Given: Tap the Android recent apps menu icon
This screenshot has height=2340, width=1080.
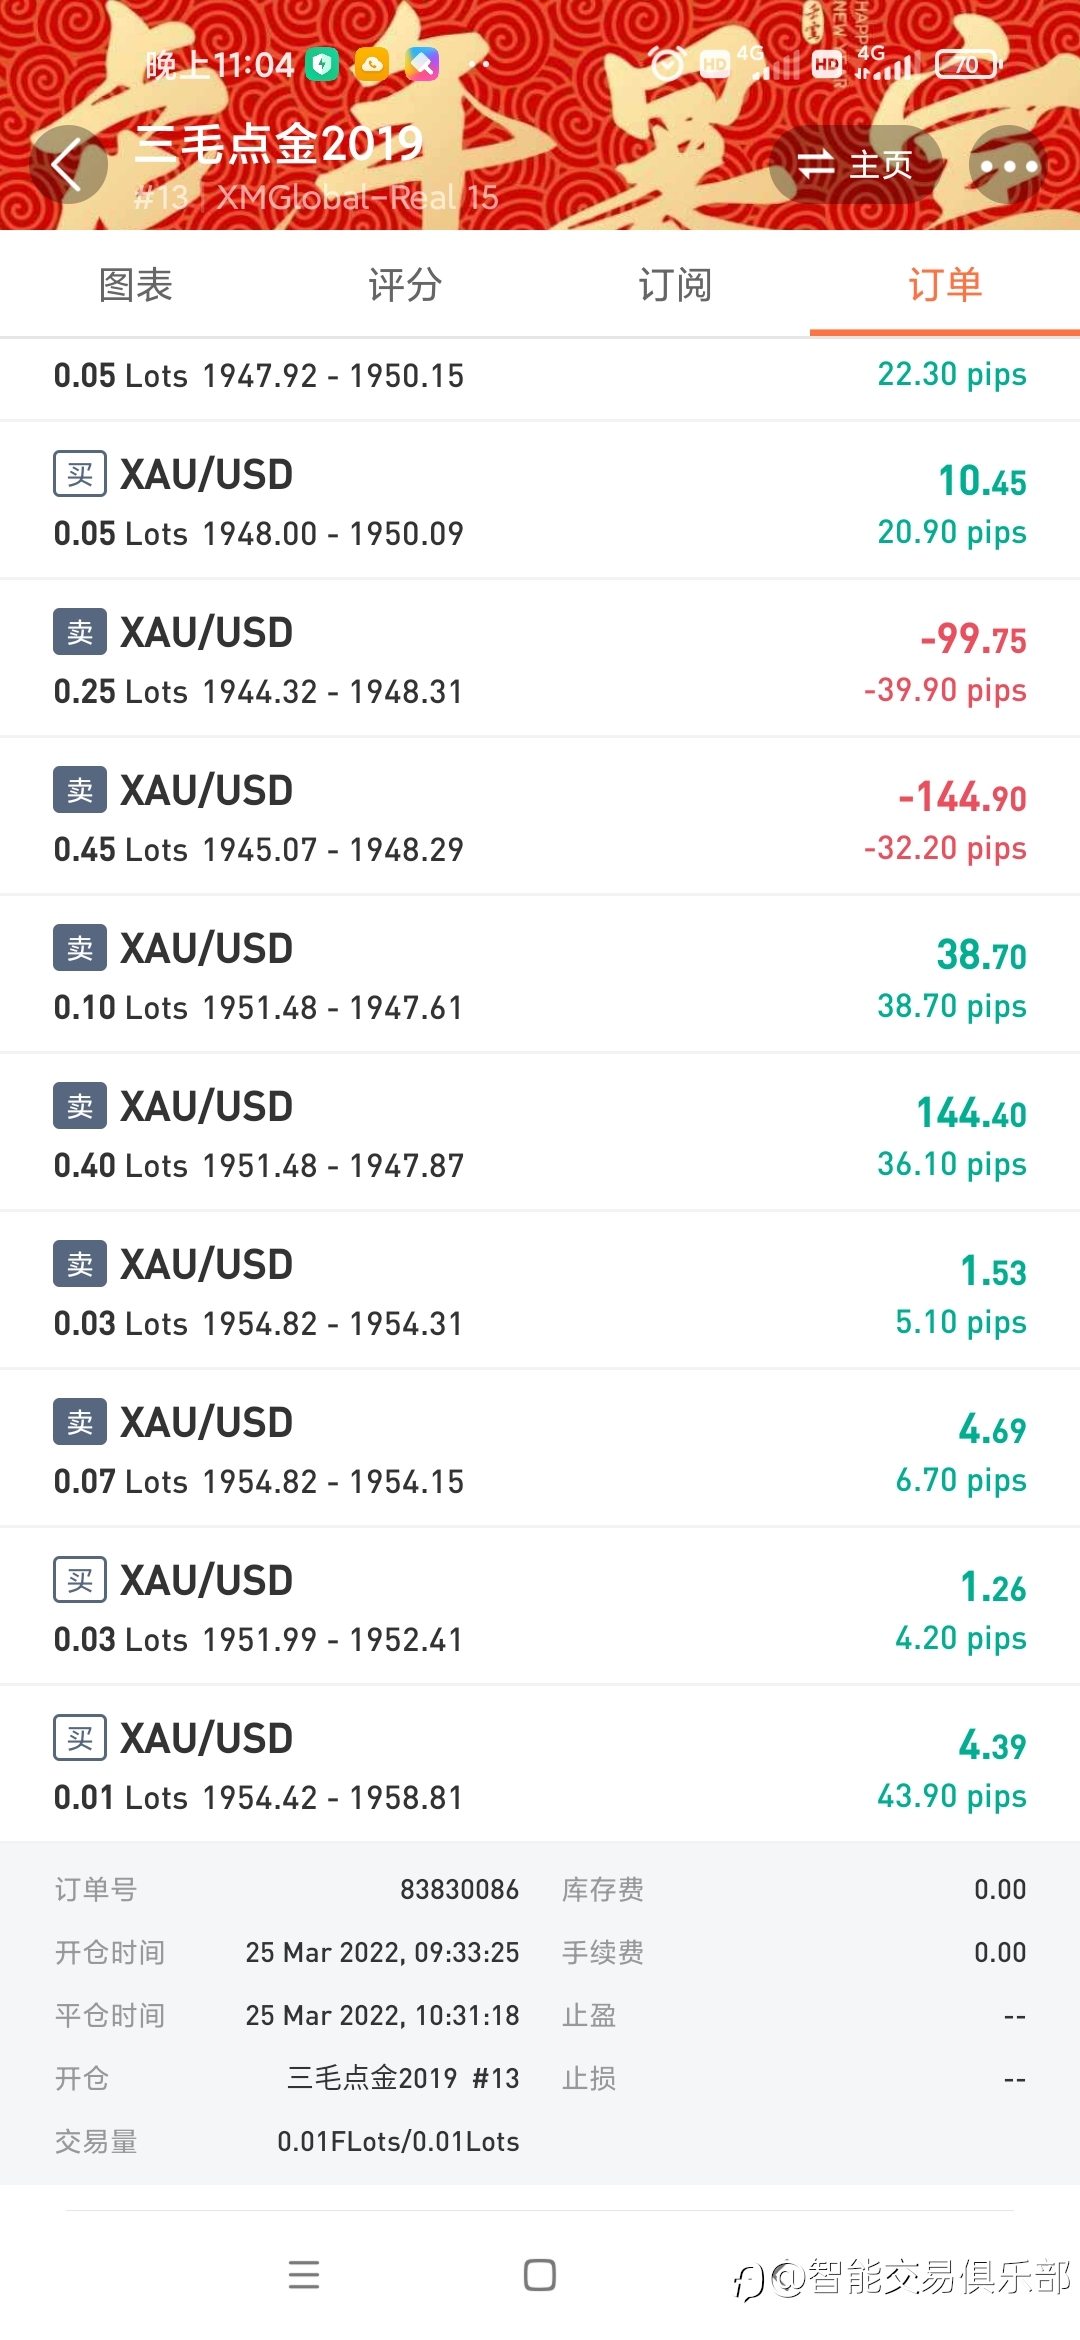Looking at the screenshot, I should pyautogui.click(x=304, y=2275).
